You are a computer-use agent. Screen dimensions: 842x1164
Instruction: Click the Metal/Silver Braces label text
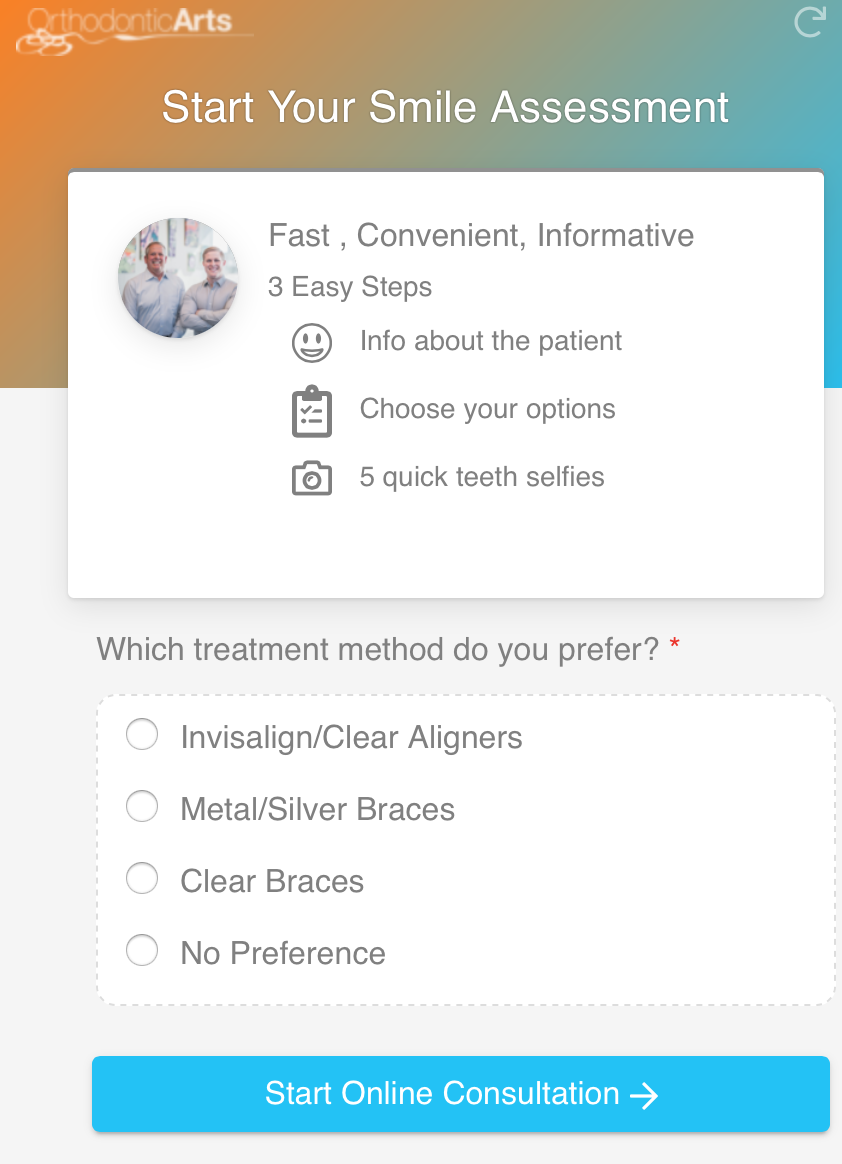pyautogui.click(x=318, y=809)
